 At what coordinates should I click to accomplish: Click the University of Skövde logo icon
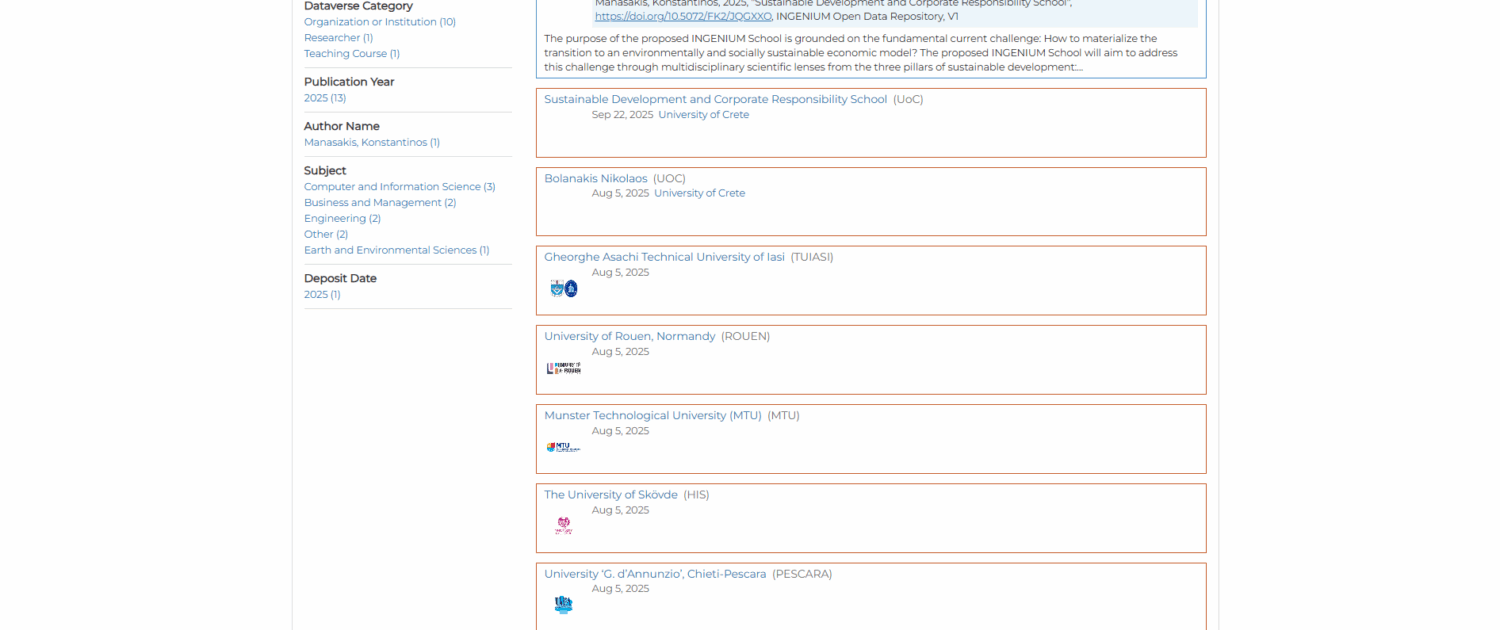(564, 526)
